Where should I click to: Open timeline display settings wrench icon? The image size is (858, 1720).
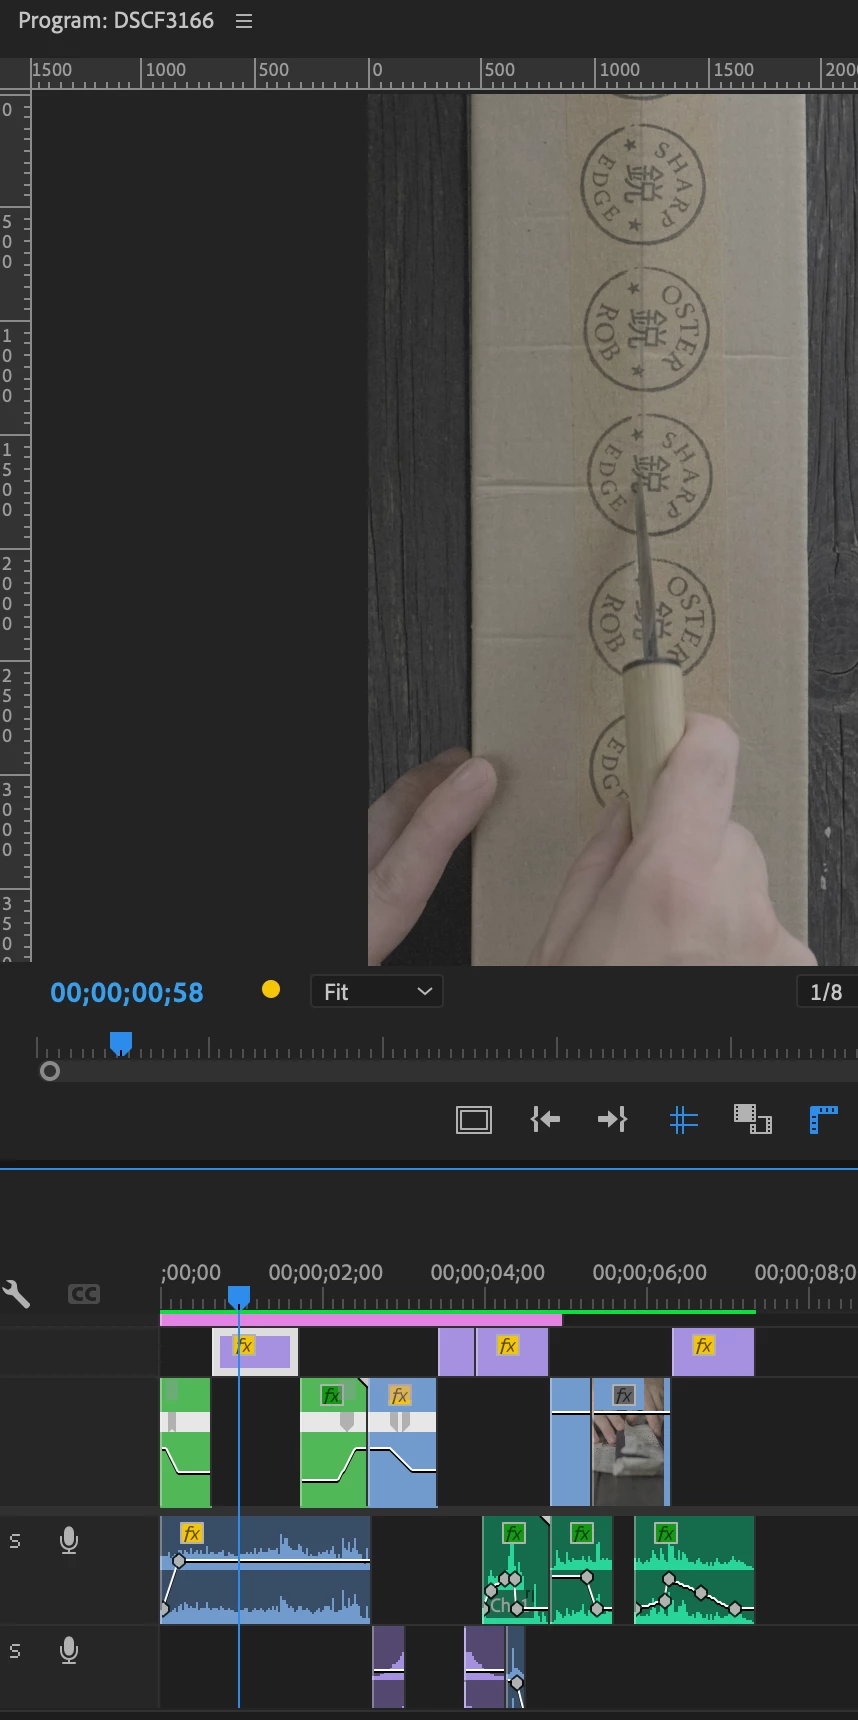tap(17, 1294)
